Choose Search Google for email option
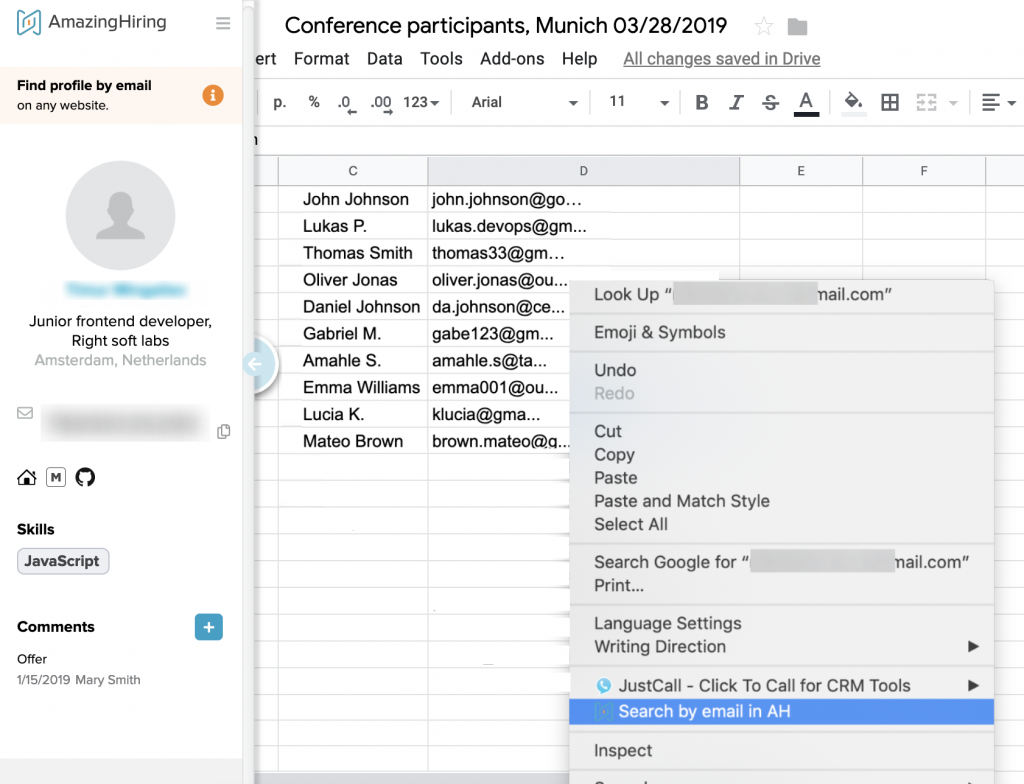 (x=781, y=562)
